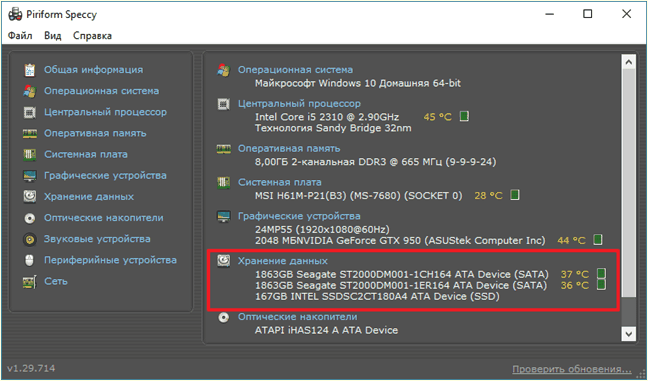Click the optical disc icon in summary panel
This screenshot has width=648, height=381.
pos(224,317)
